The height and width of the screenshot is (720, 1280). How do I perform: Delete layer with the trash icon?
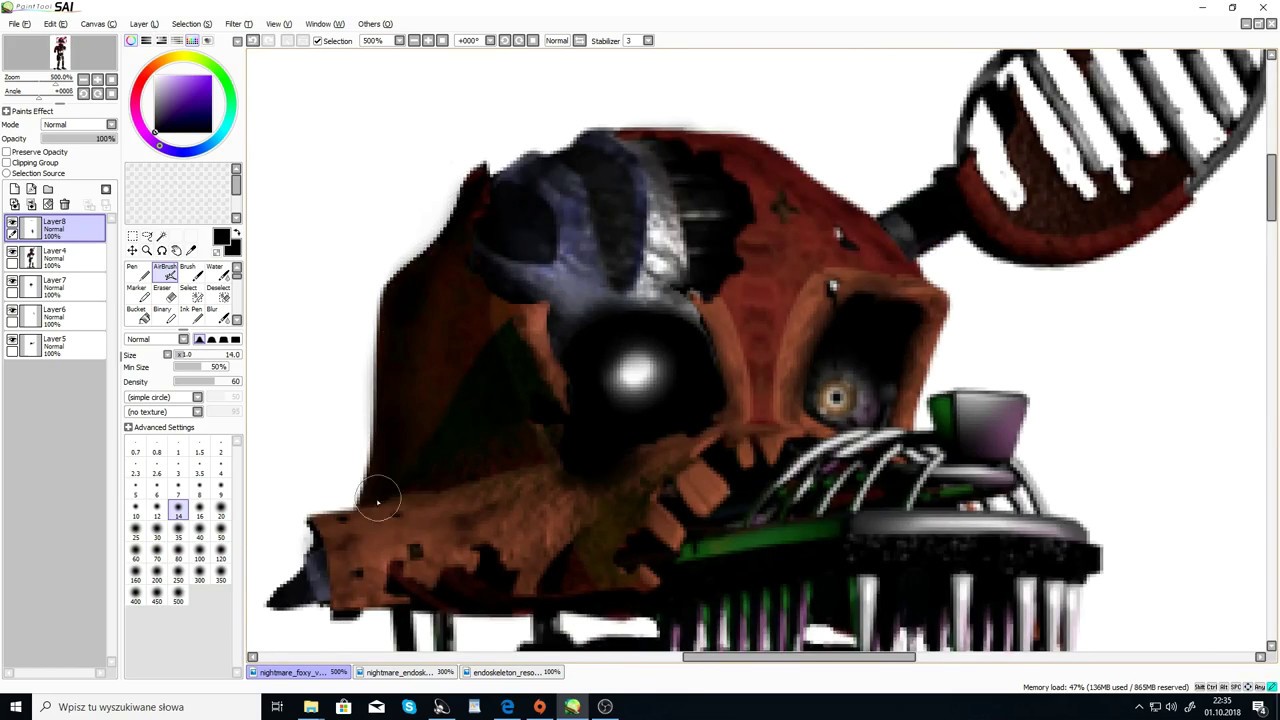tap(64, 205)
